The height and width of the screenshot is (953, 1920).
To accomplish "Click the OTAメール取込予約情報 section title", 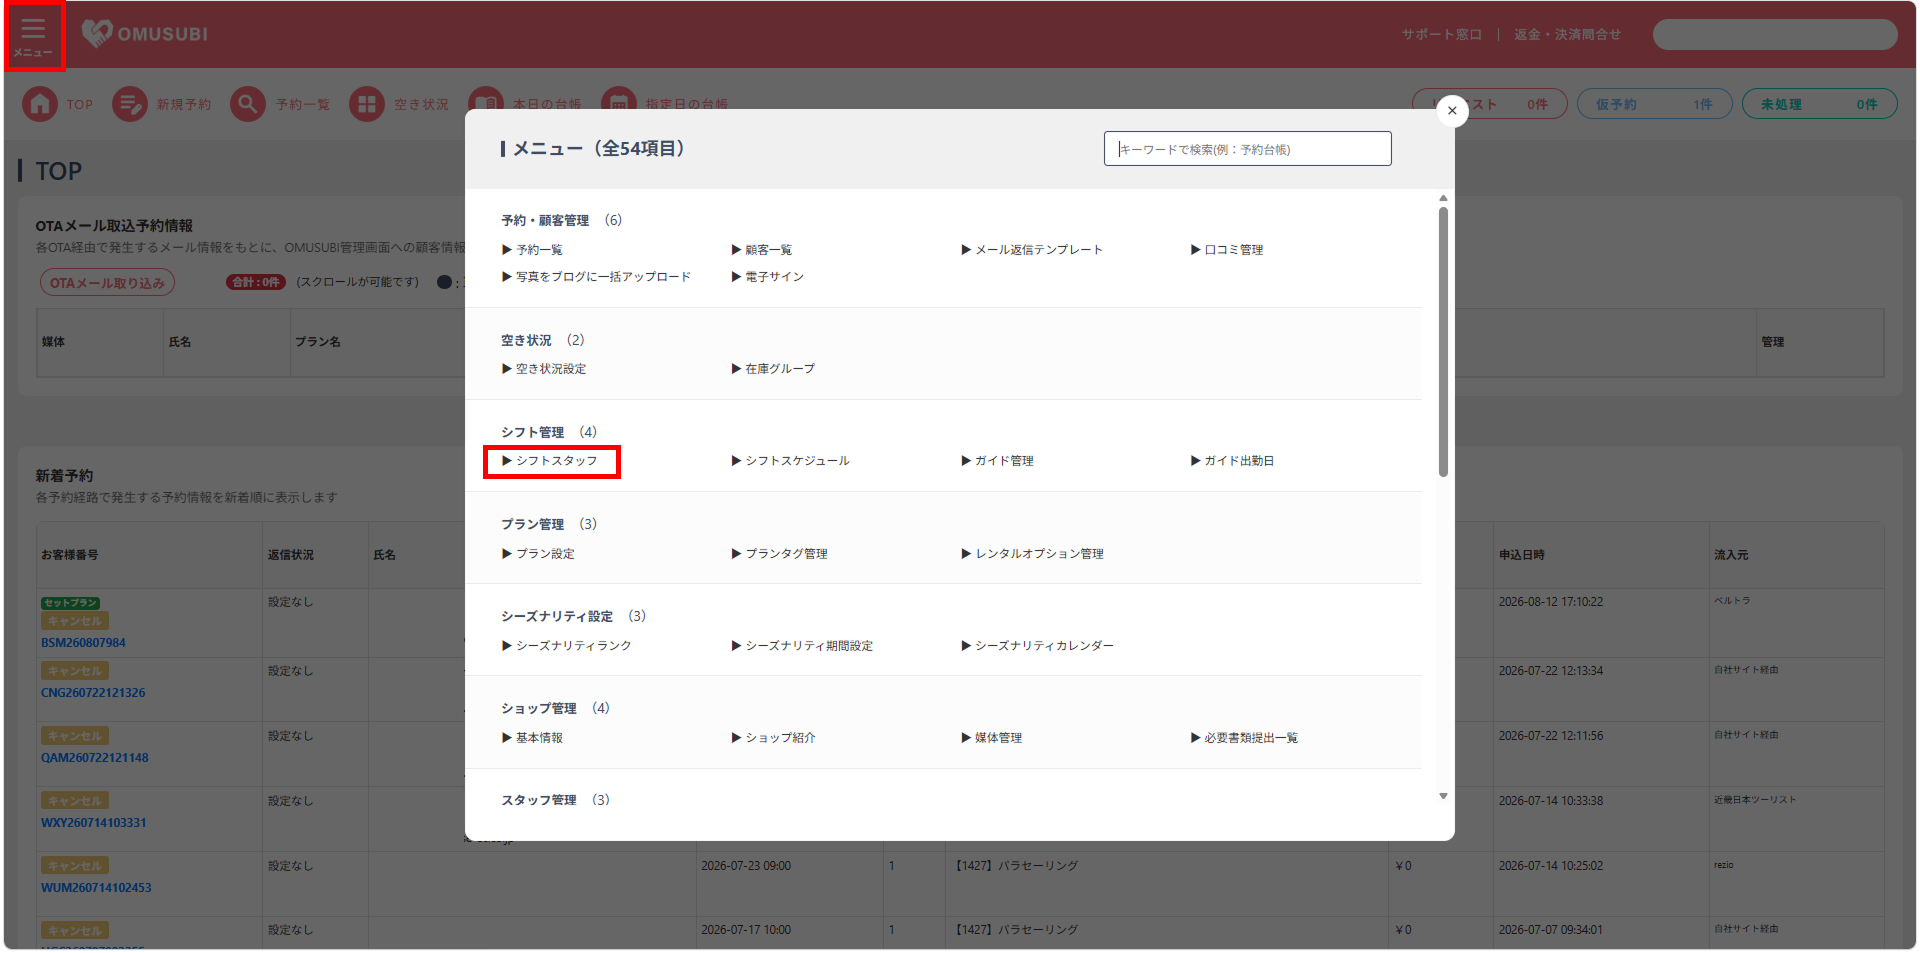I will (x=114, y=226).
